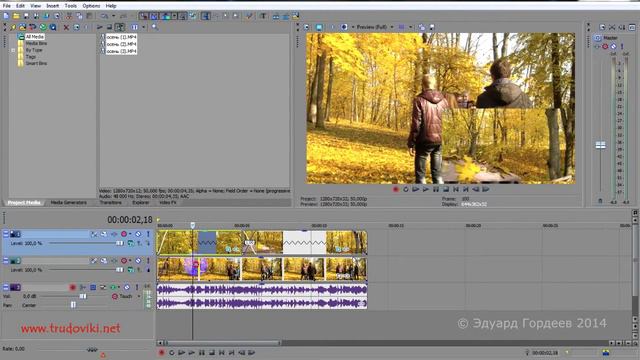
Task: Save the project using the Save icon
Action: [26, 16]
